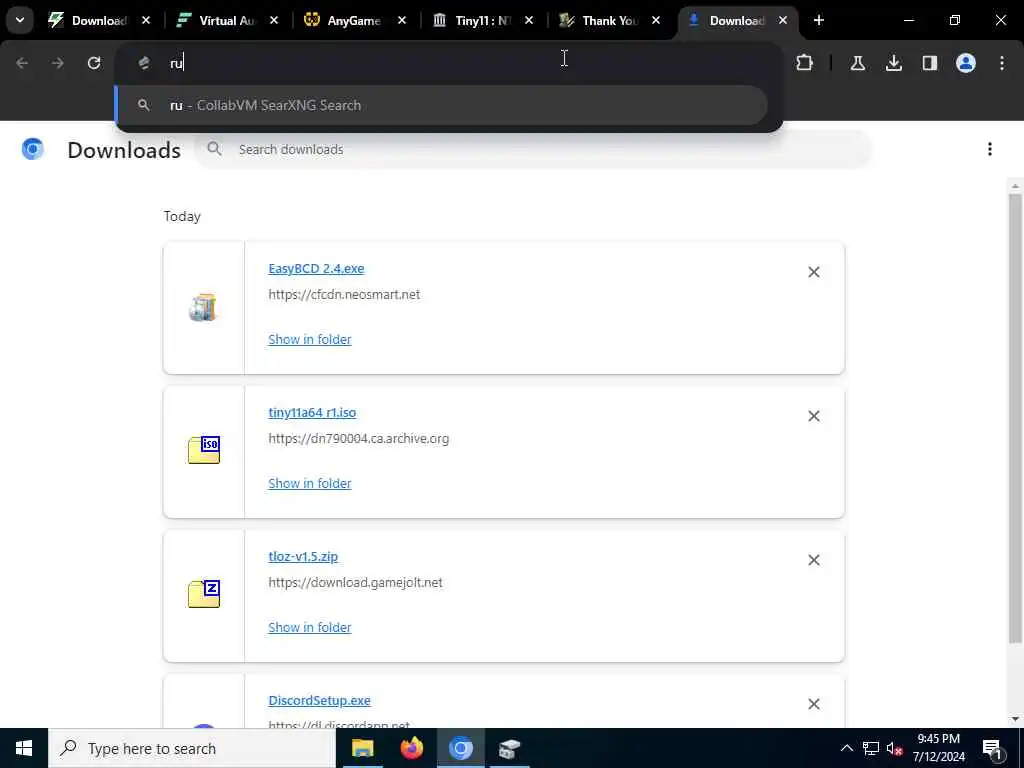Launch Firefox from the taskbar
The height and width of the screenshot is (768, 1024).
411,748
